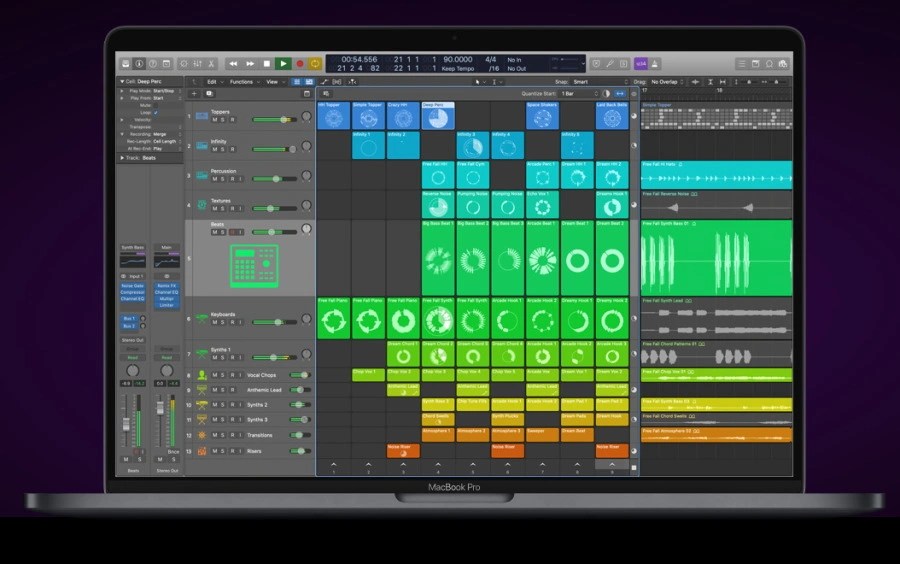The width and height of the screenshot is (900, 564).
Task: Mute the Toppers track
Action: coord(215,120)
